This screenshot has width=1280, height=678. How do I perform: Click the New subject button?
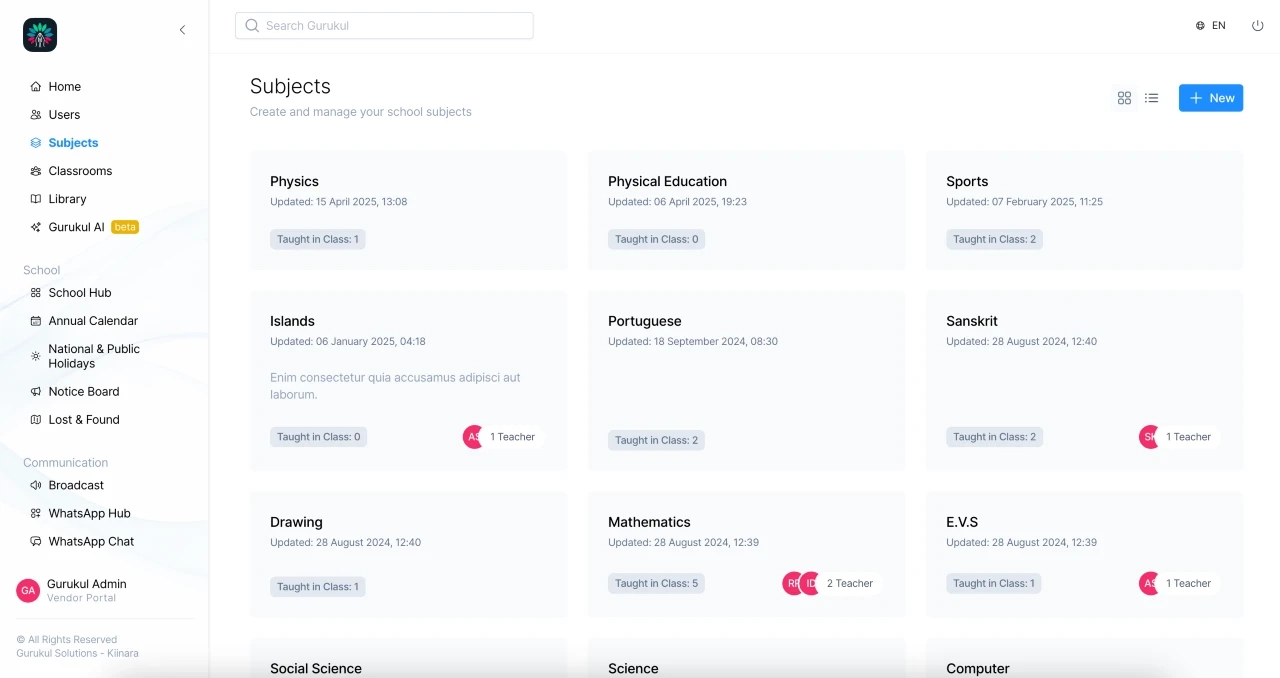point(1210,98)
